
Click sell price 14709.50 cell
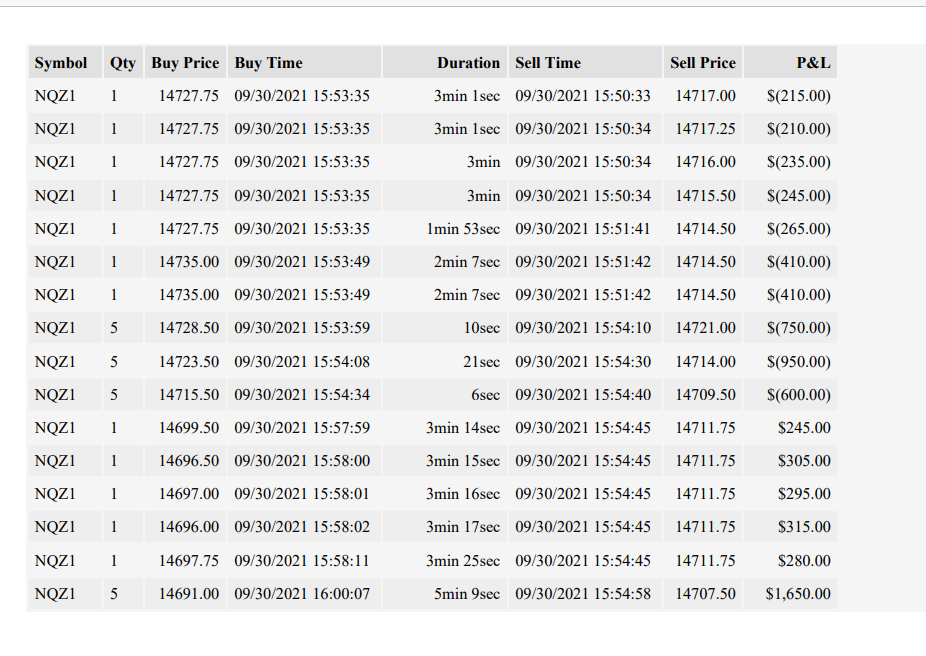click(x=703, y=394)
